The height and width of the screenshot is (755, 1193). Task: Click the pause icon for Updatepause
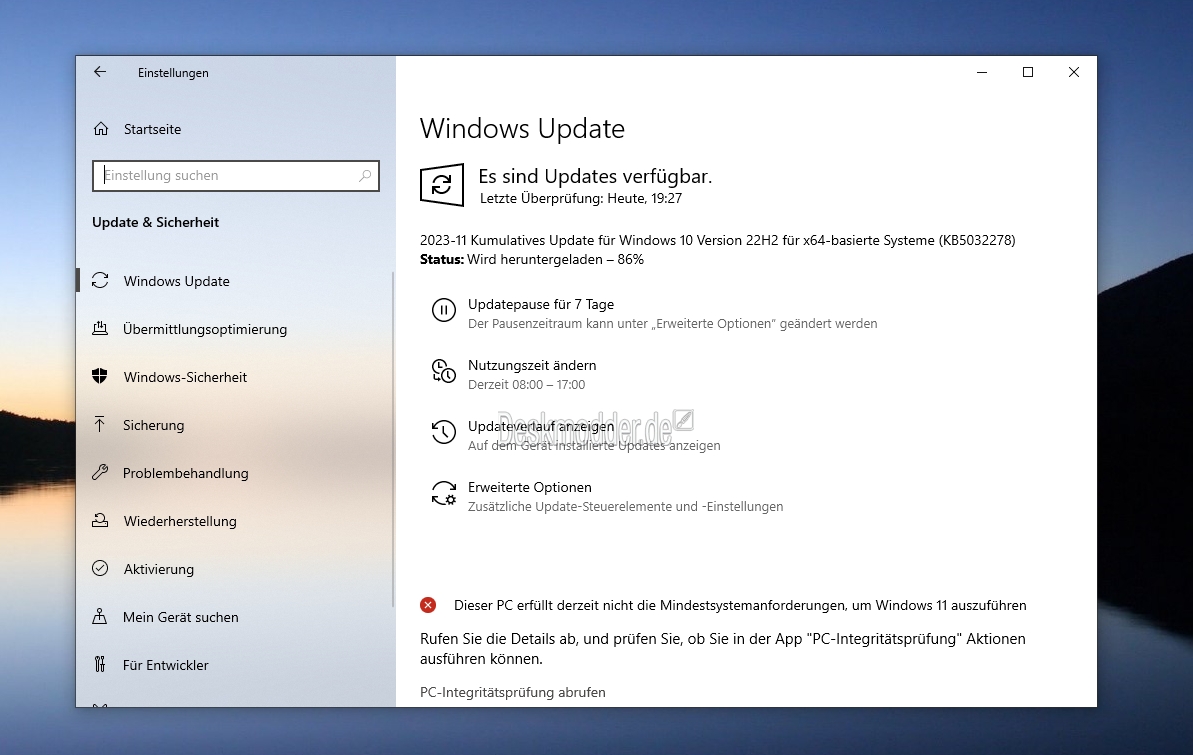pos(444,311)
